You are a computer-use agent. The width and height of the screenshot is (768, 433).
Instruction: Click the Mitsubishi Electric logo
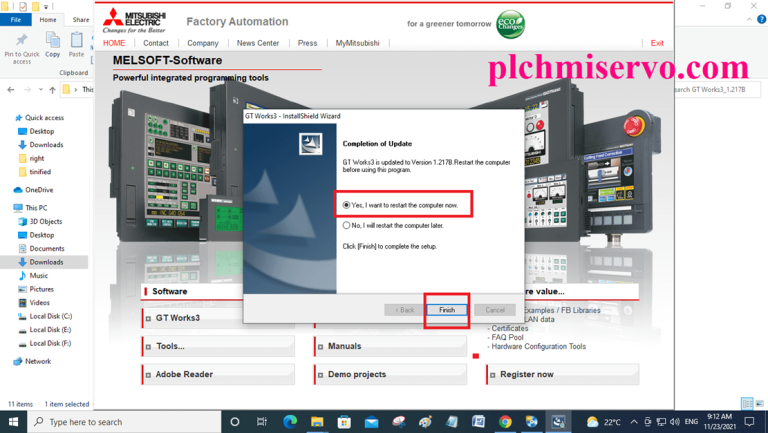click(x=134, y=21)
